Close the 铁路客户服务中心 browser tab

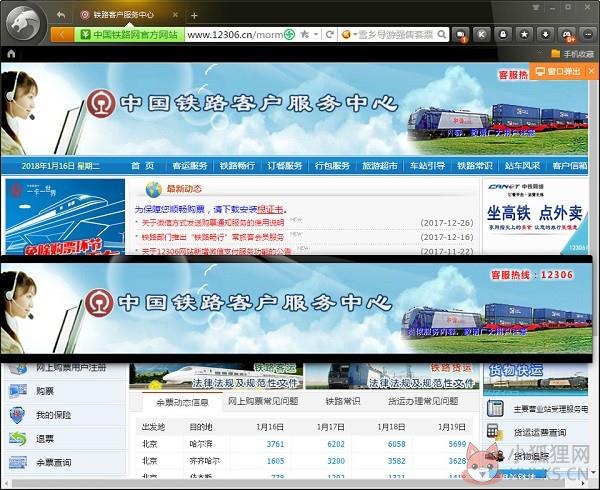(175, 15)
